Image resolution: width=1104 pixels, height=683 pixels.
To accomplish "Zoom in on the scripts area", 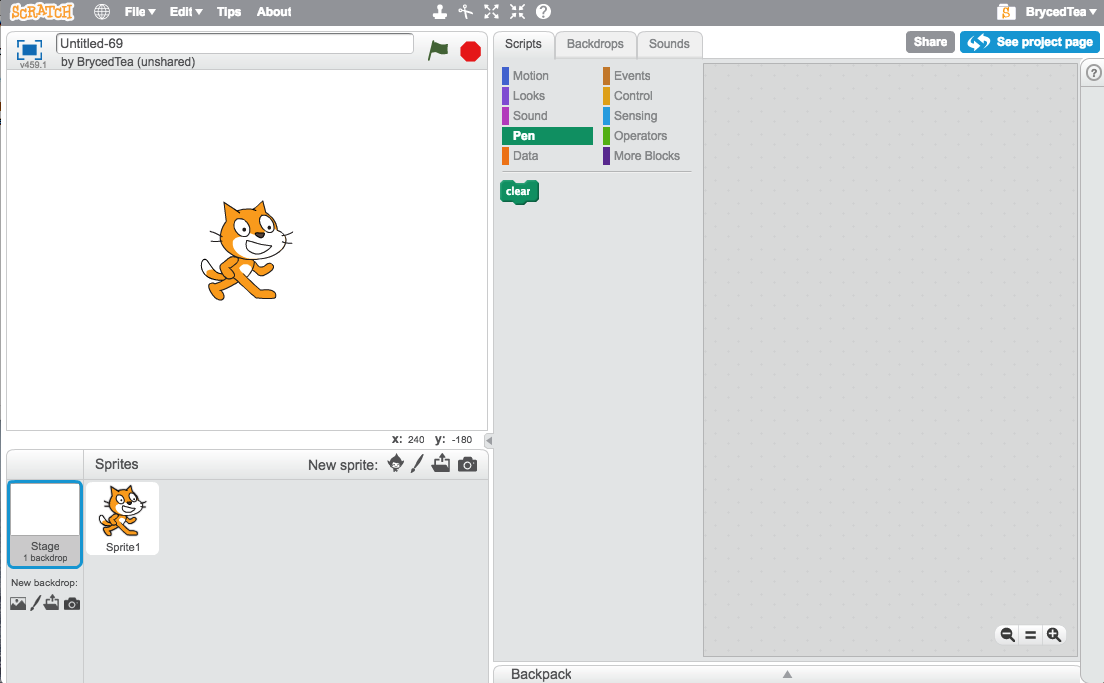I will pyautogui.click(x=1055, y=634).
